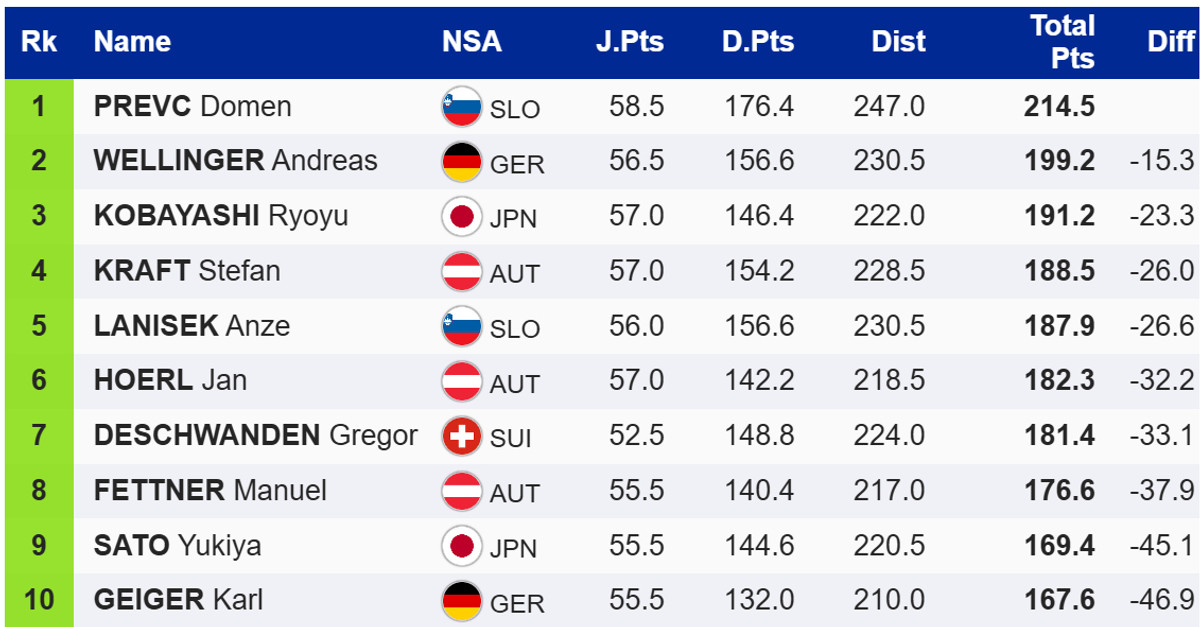The image size is (1200, 627).
Task: Click the NSA column header
Action: 472,42
